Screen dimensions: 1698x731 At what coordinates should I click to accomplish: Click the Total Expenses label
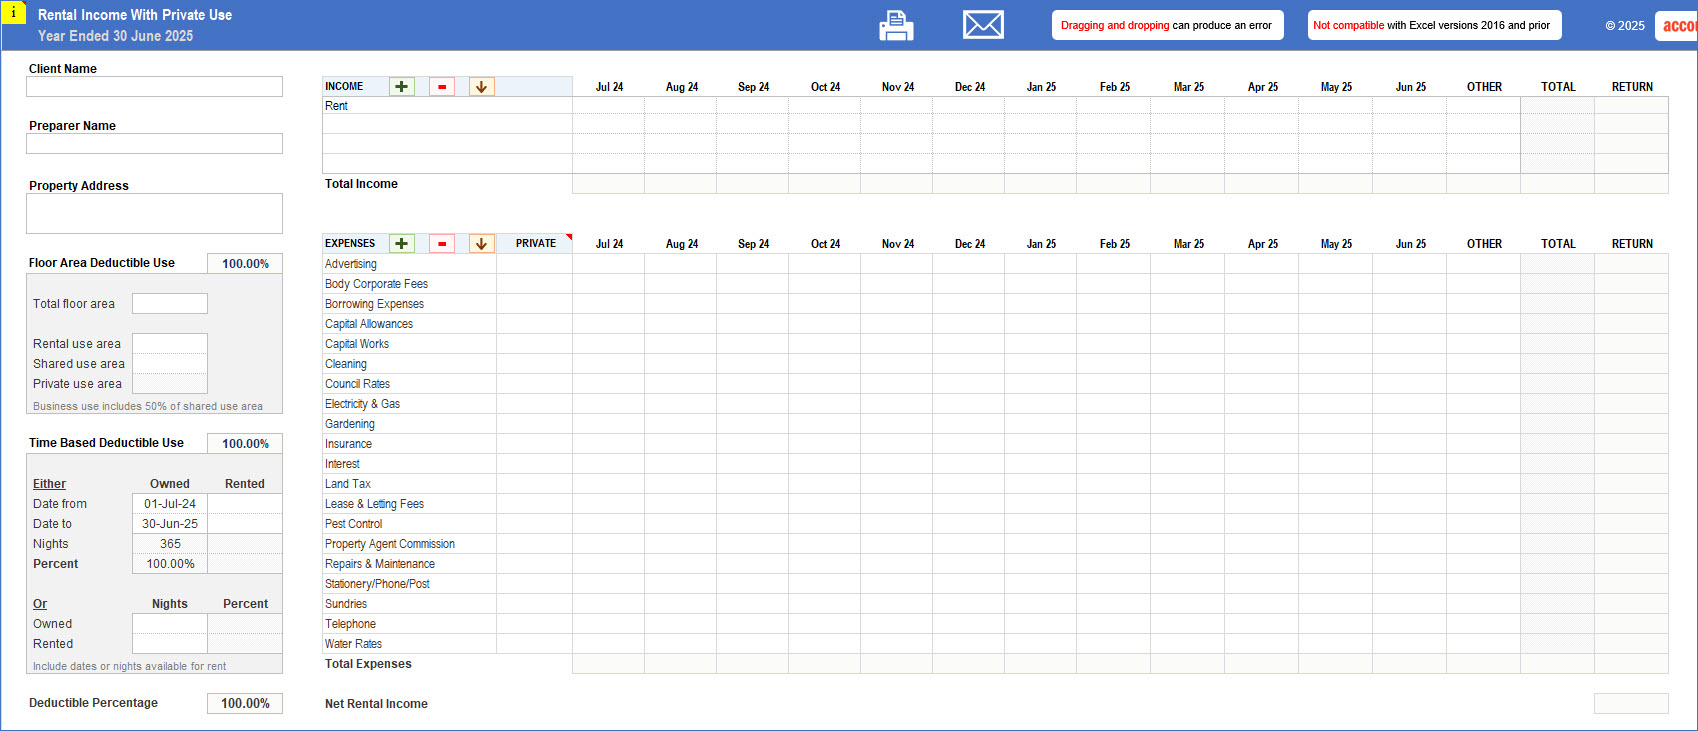tap(368, 664)
